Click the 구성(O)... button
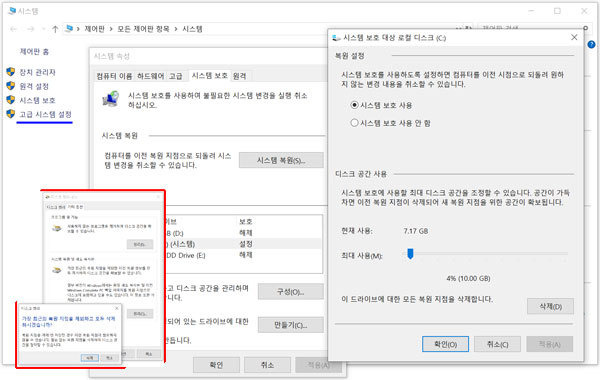 (291, 292)
